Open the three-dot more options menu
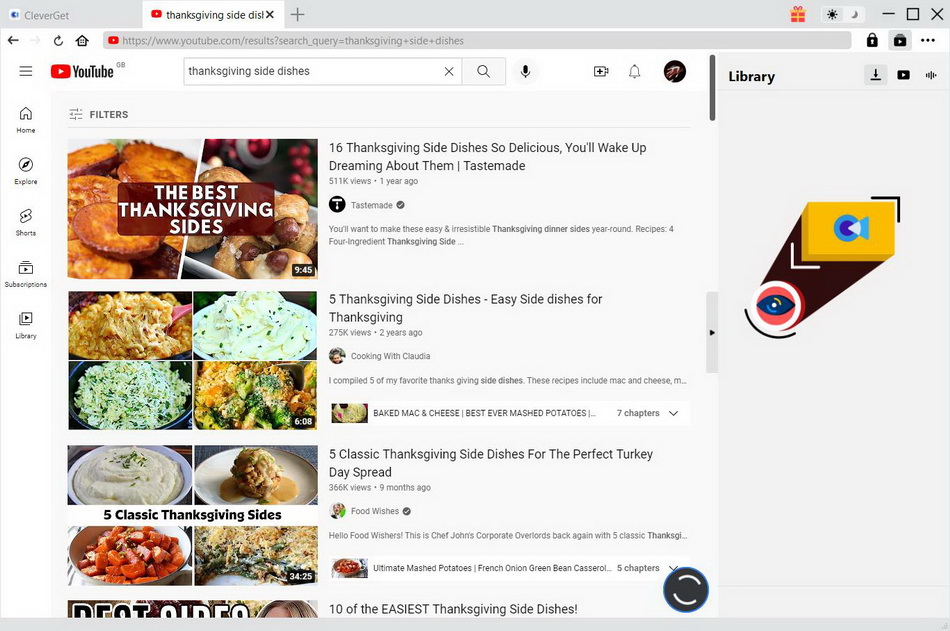The image size is (950, 631). [x=928, y=41]
